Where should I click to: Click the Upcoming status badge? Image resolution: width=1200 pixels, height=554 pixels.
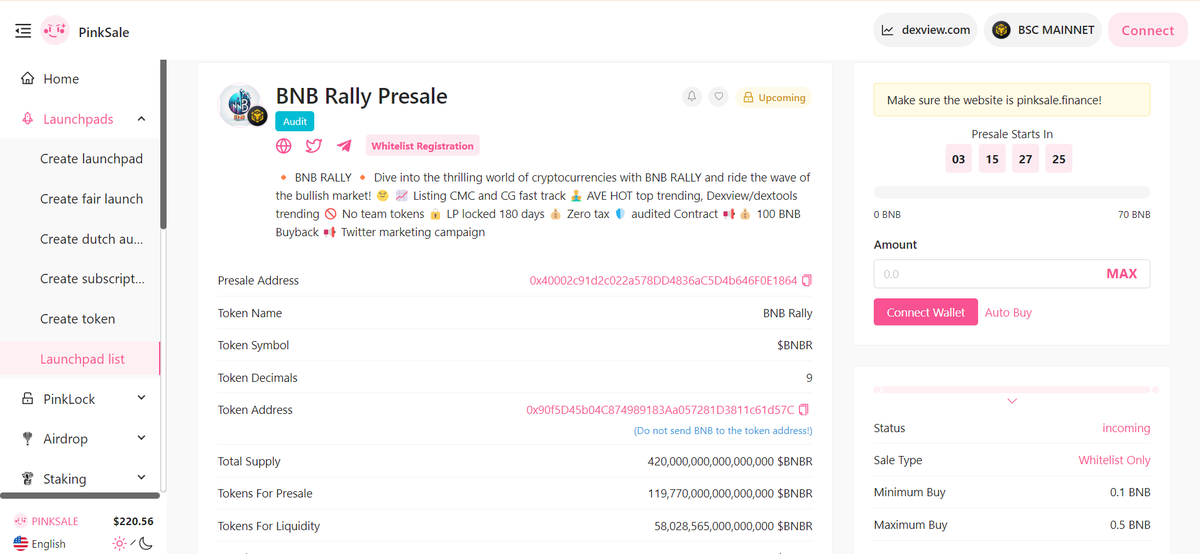pyautogui.click(x=774, y=98)
